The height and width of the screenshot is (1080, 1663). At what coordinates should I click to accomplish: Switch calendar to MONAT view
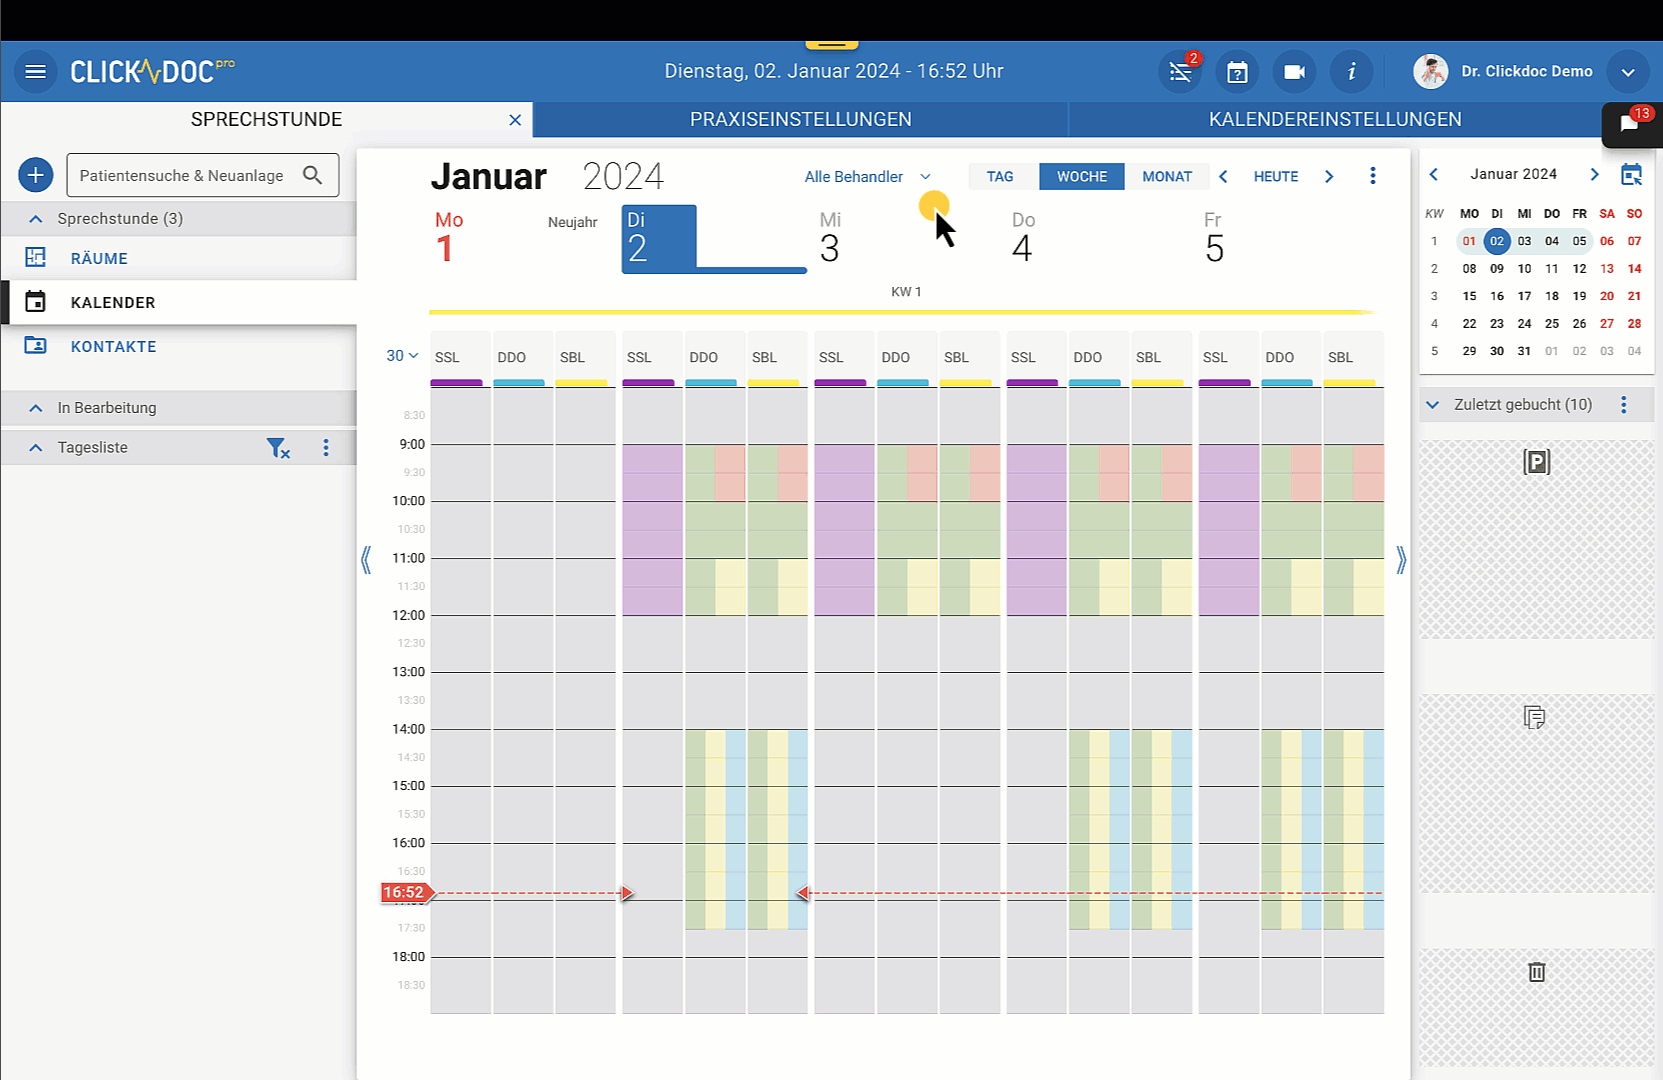(1166, 177)
